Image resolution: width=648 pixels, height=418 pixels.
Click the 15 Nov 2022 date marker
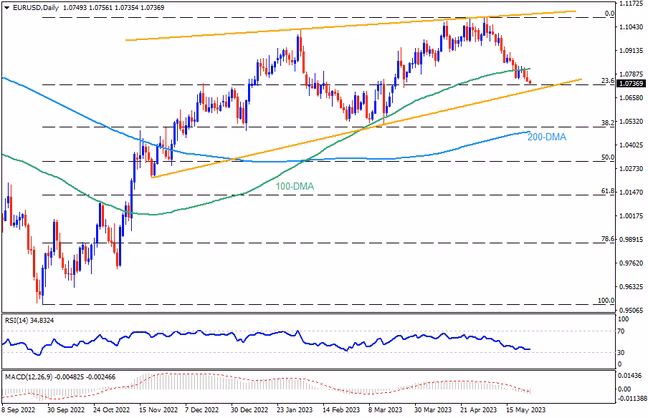[158, 410]
